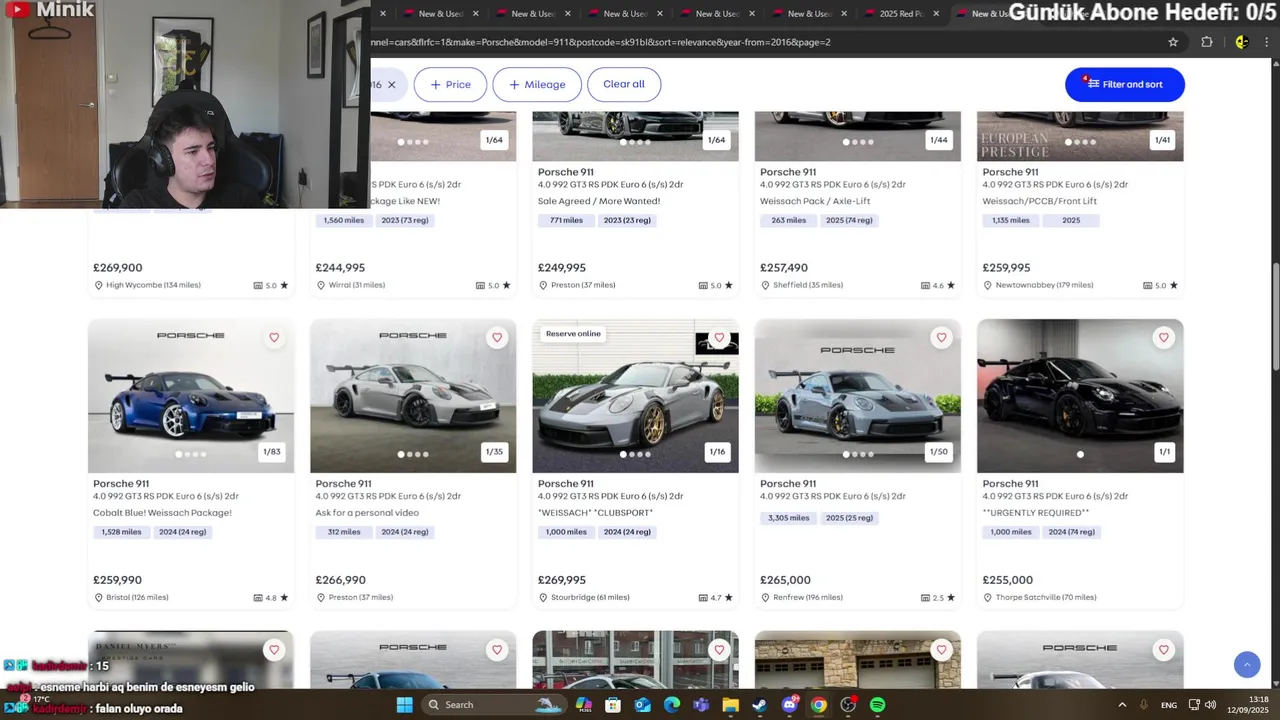Open Spotify from the taskbar
1280x720 pixels.
click(877, 705)
